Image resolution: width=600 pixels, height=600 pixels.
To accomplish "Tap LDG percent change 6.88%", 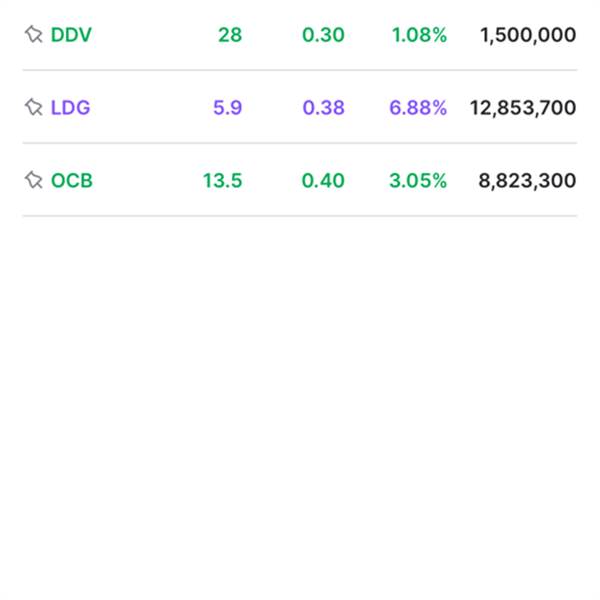I will tap(418, 108).
